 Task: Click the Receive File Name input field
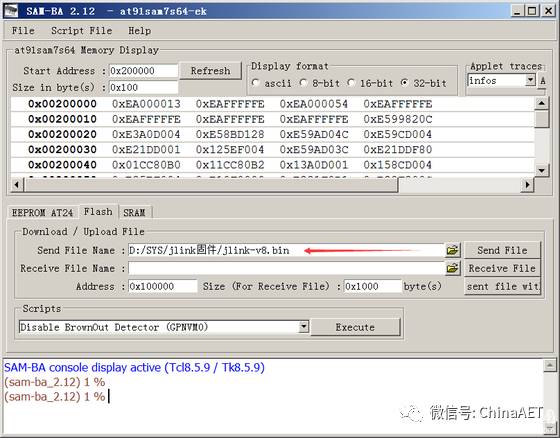click(286, 268)
